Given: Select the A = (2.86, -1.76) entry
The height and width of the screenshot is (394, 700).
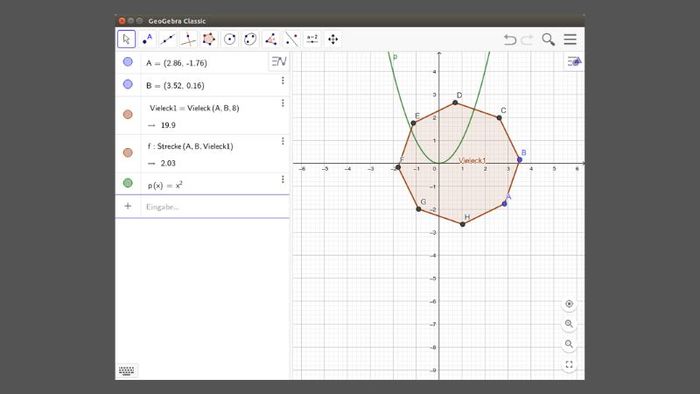Looking at the screenshot, I should [176, 63].
